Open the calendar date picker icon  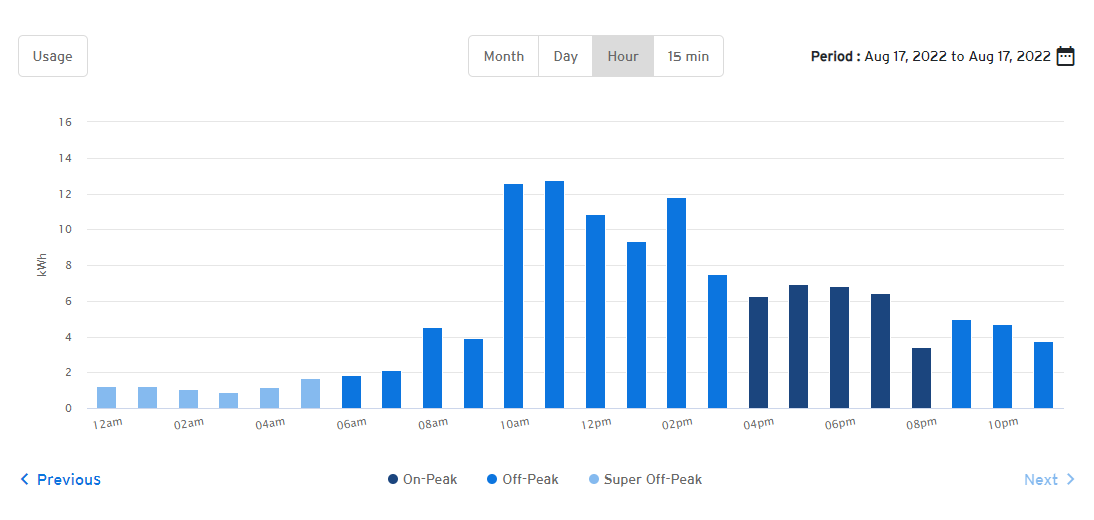(x=1066, y=56)
